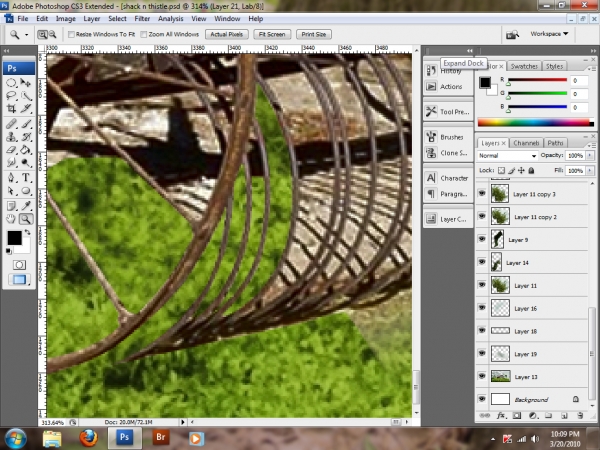
Task: Open the Opacity slider arrow
Action: click(x=590, y=155)
